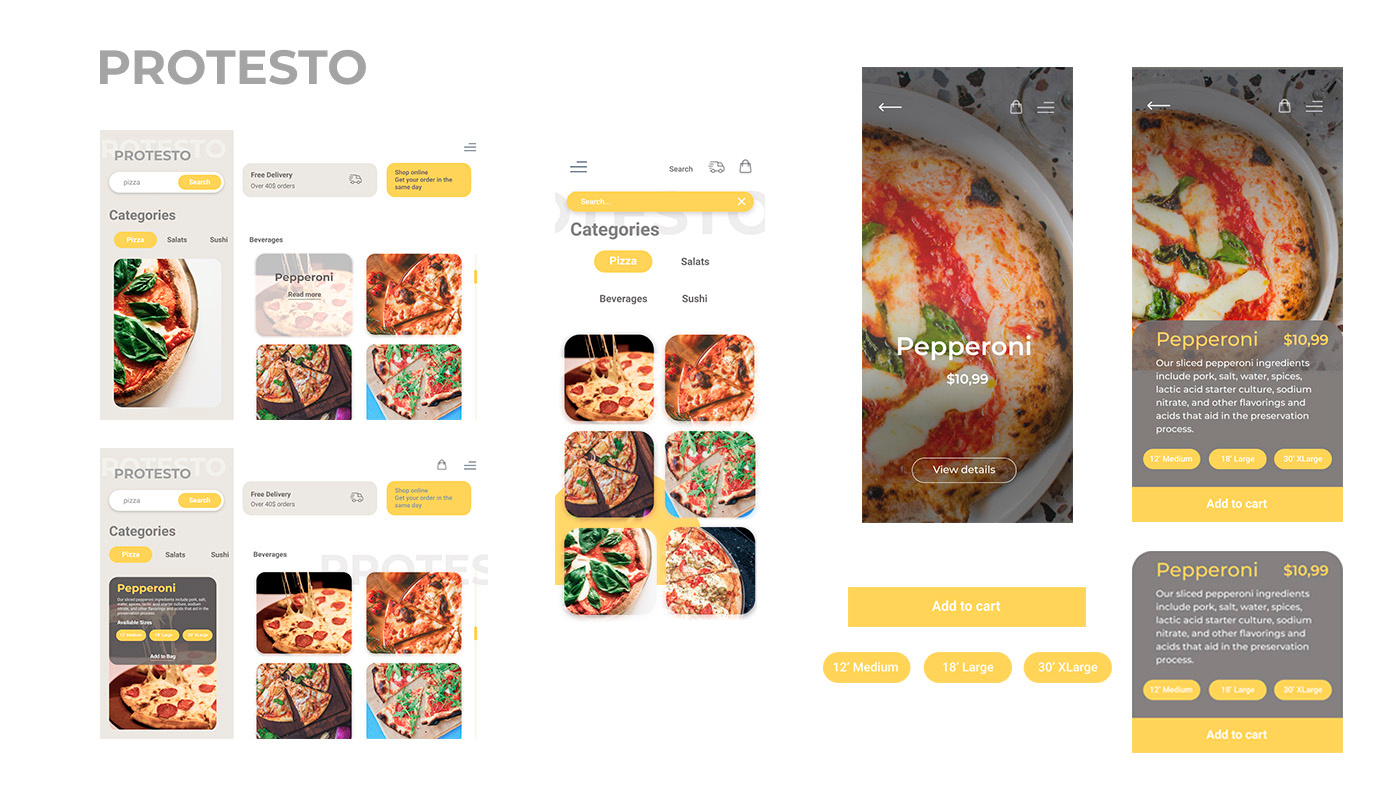This screenshot has width=1400, height=800.
Task: Open Read more link on Pepperoni card
Action: [304, 295]
